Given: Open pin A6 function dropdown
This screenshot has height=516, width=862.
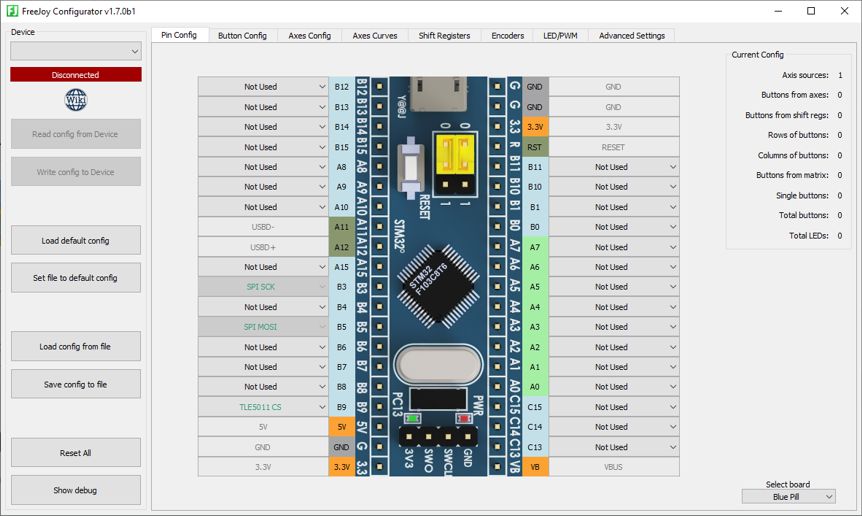Looking at the screenshot, I should click(614, 267).
